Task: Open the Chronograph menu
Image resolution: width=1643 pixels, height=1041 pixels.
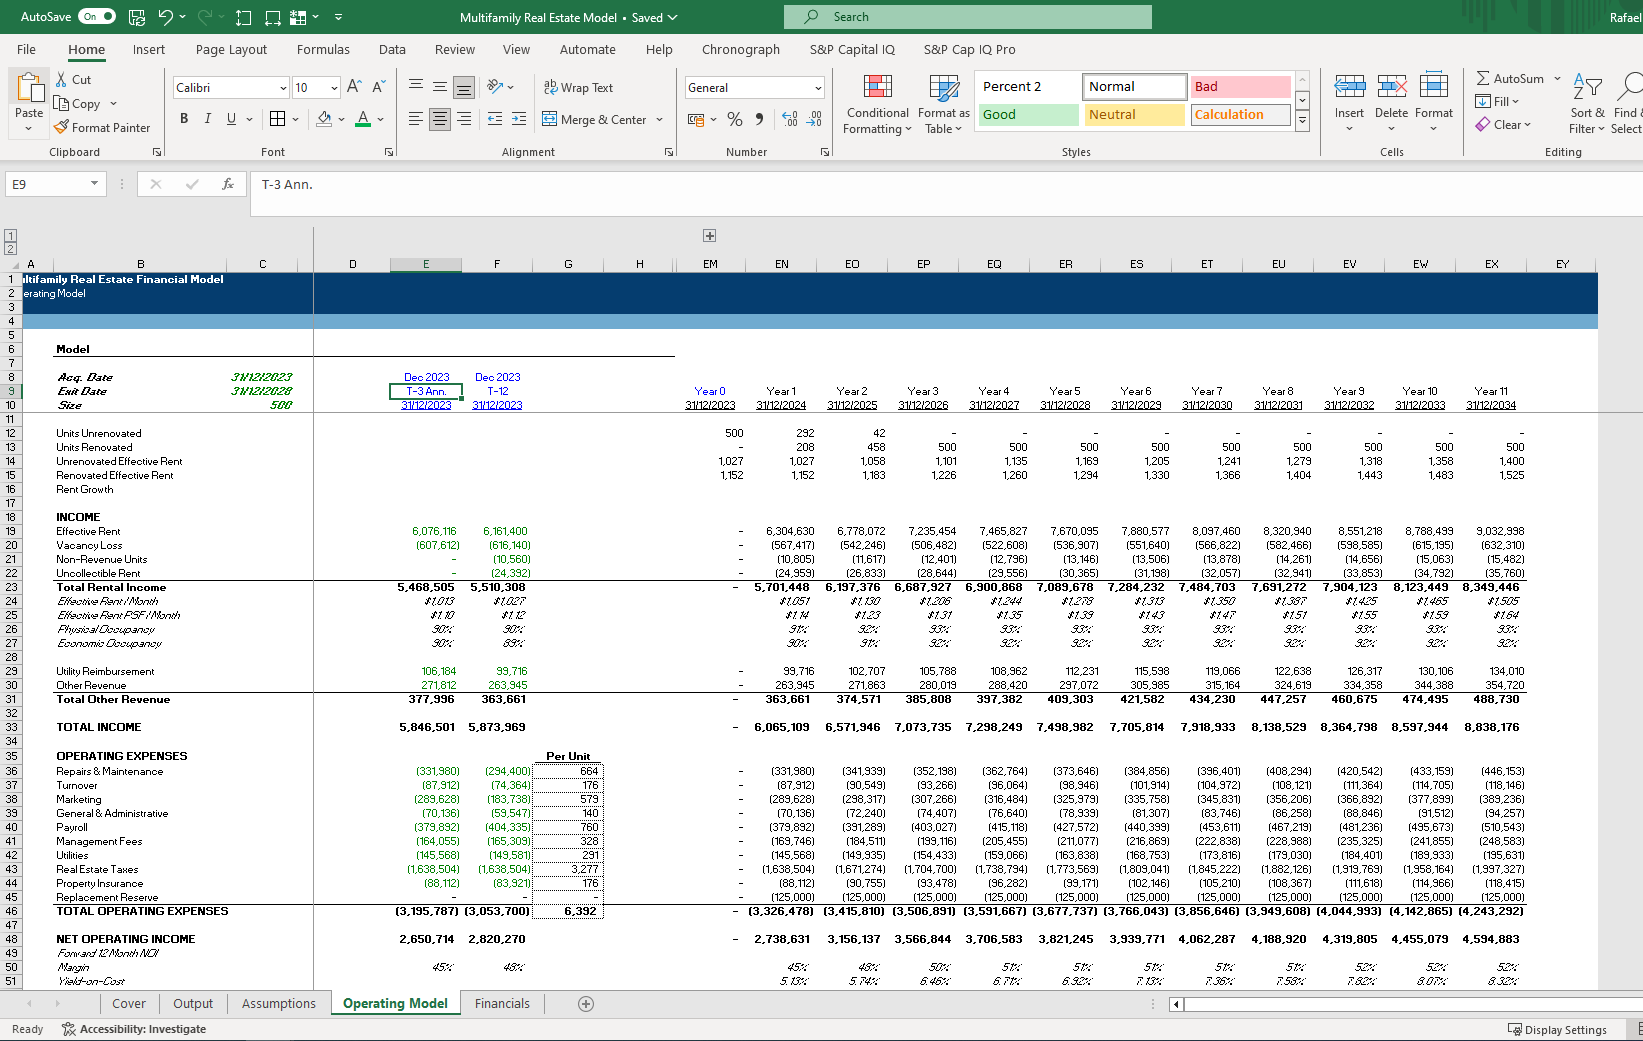Action: point(740,49)
